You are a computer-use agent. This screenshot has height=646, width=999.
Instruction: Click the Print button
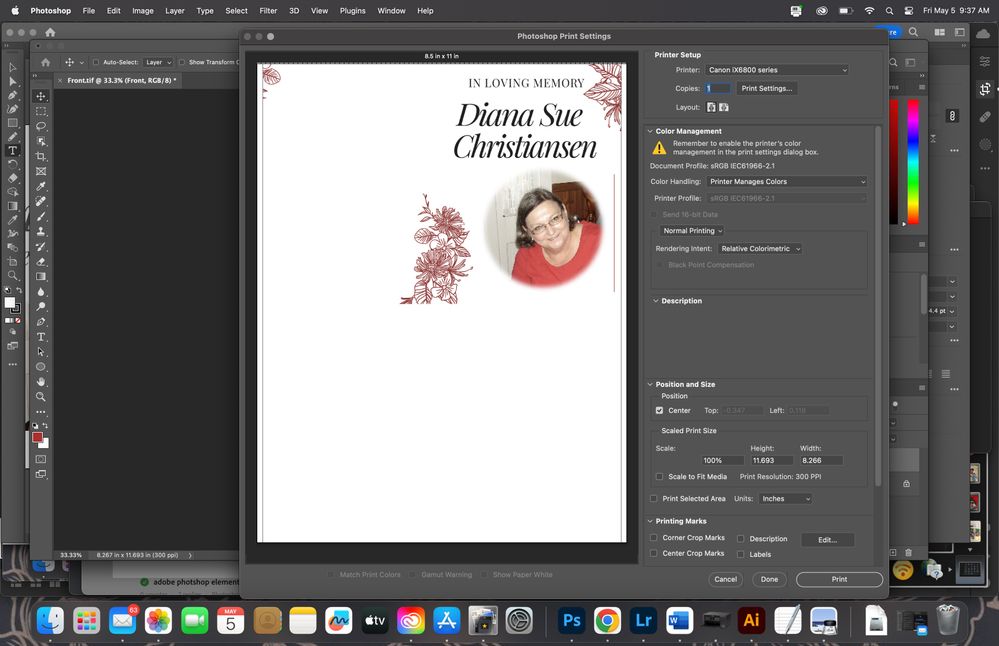tap(839, 579)
